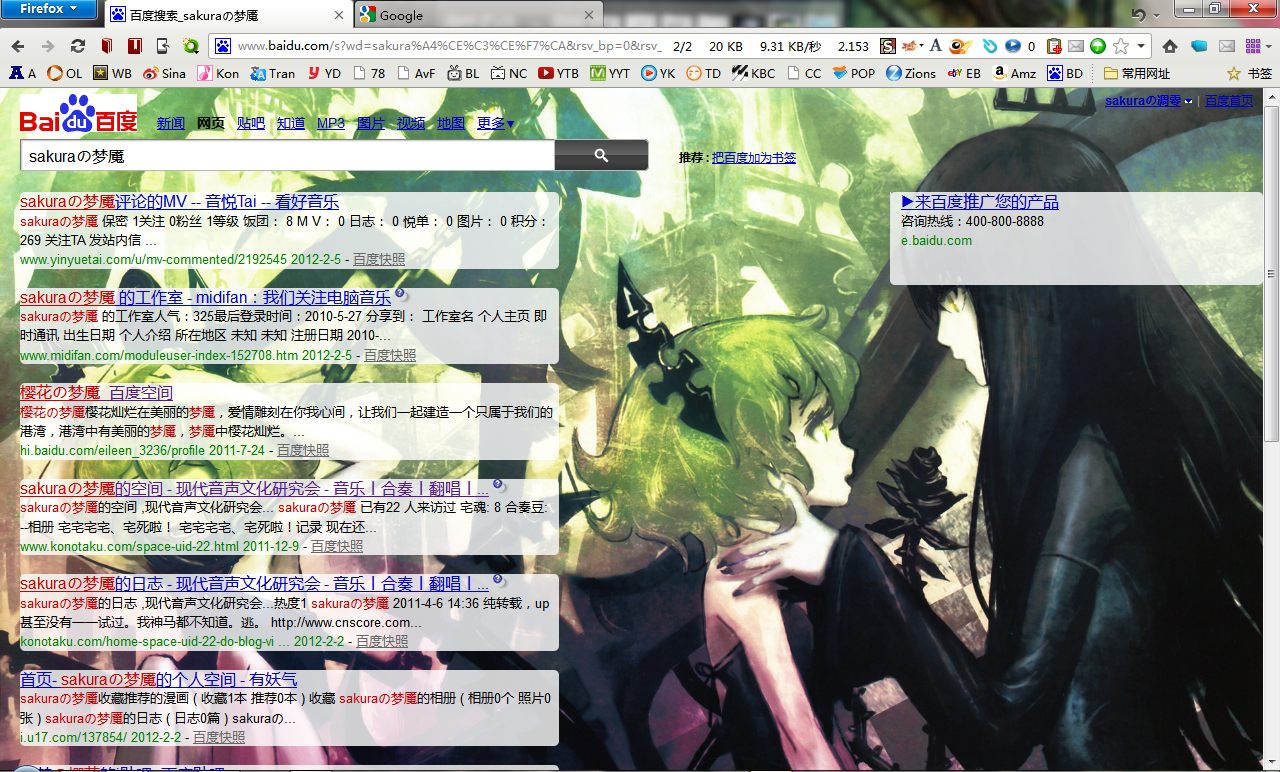Open the Kon bookmark
This screenshot has height=772, width=1280.
click(217, 73)
